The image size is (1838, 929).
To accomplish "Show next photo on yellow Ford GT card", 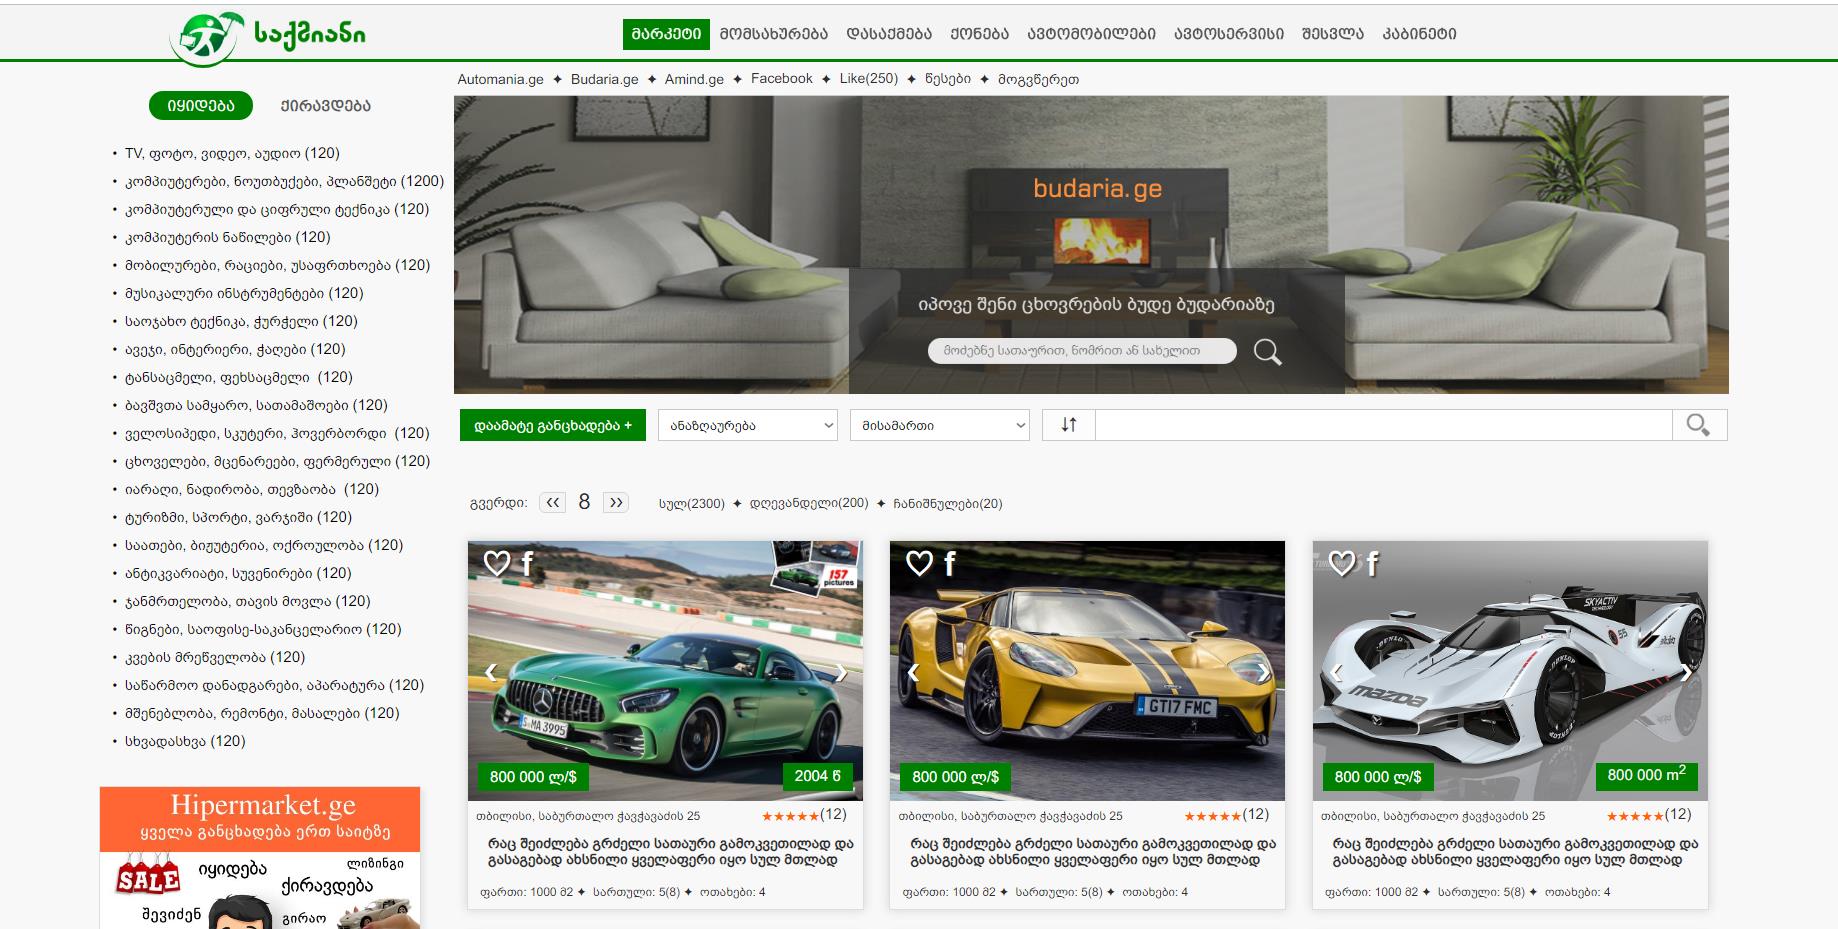I will pyautogui.click(x=1263, y=672).
